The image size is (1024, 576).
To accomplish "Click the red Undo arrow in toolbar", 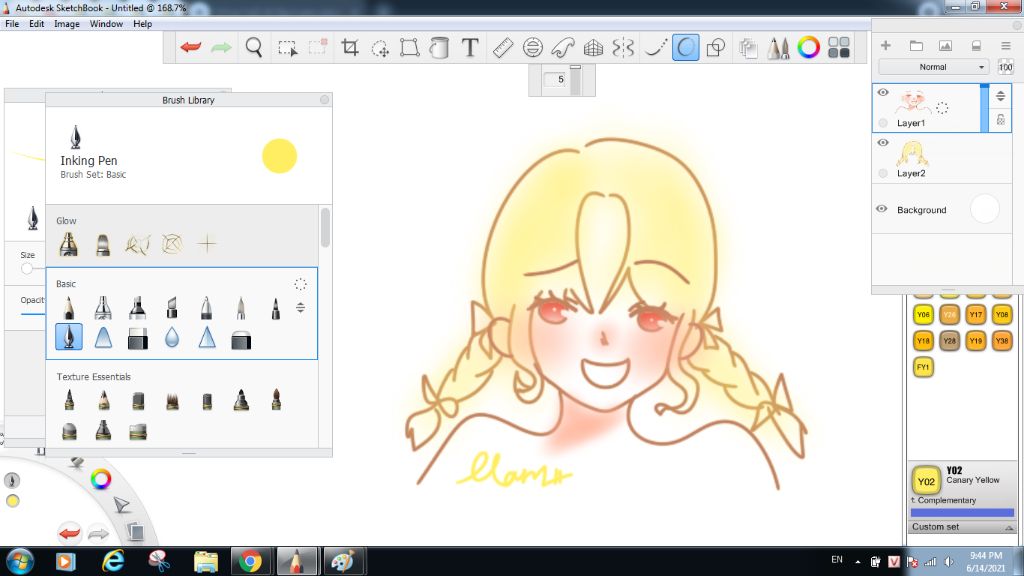I will pyautogui.click(x=191, y=48).
